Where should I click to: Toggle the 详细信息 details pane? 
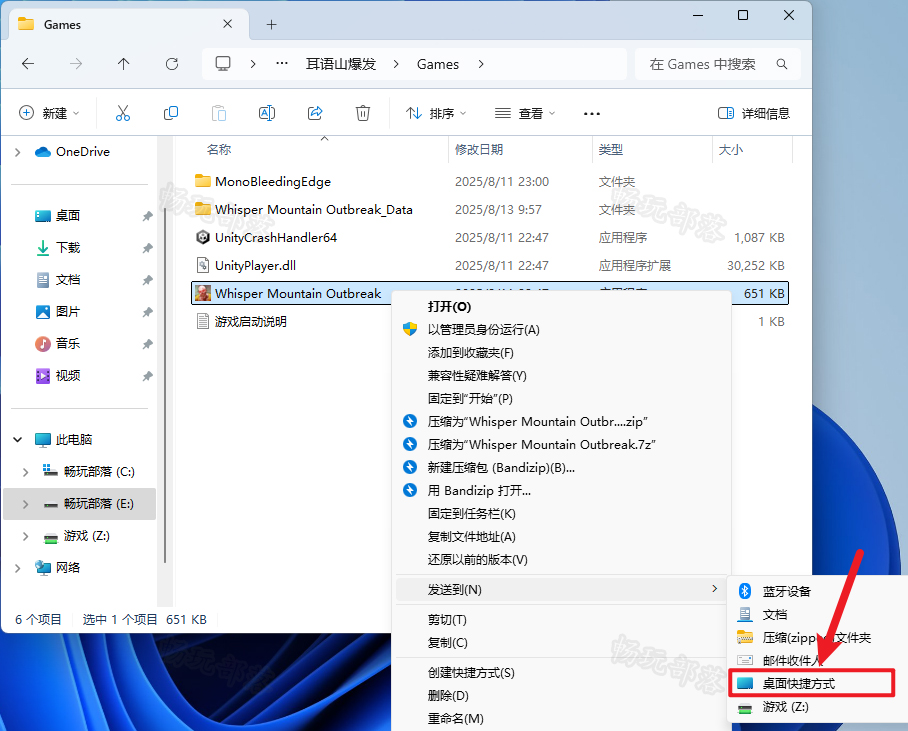pyautogui.click(x=754, y=113)
